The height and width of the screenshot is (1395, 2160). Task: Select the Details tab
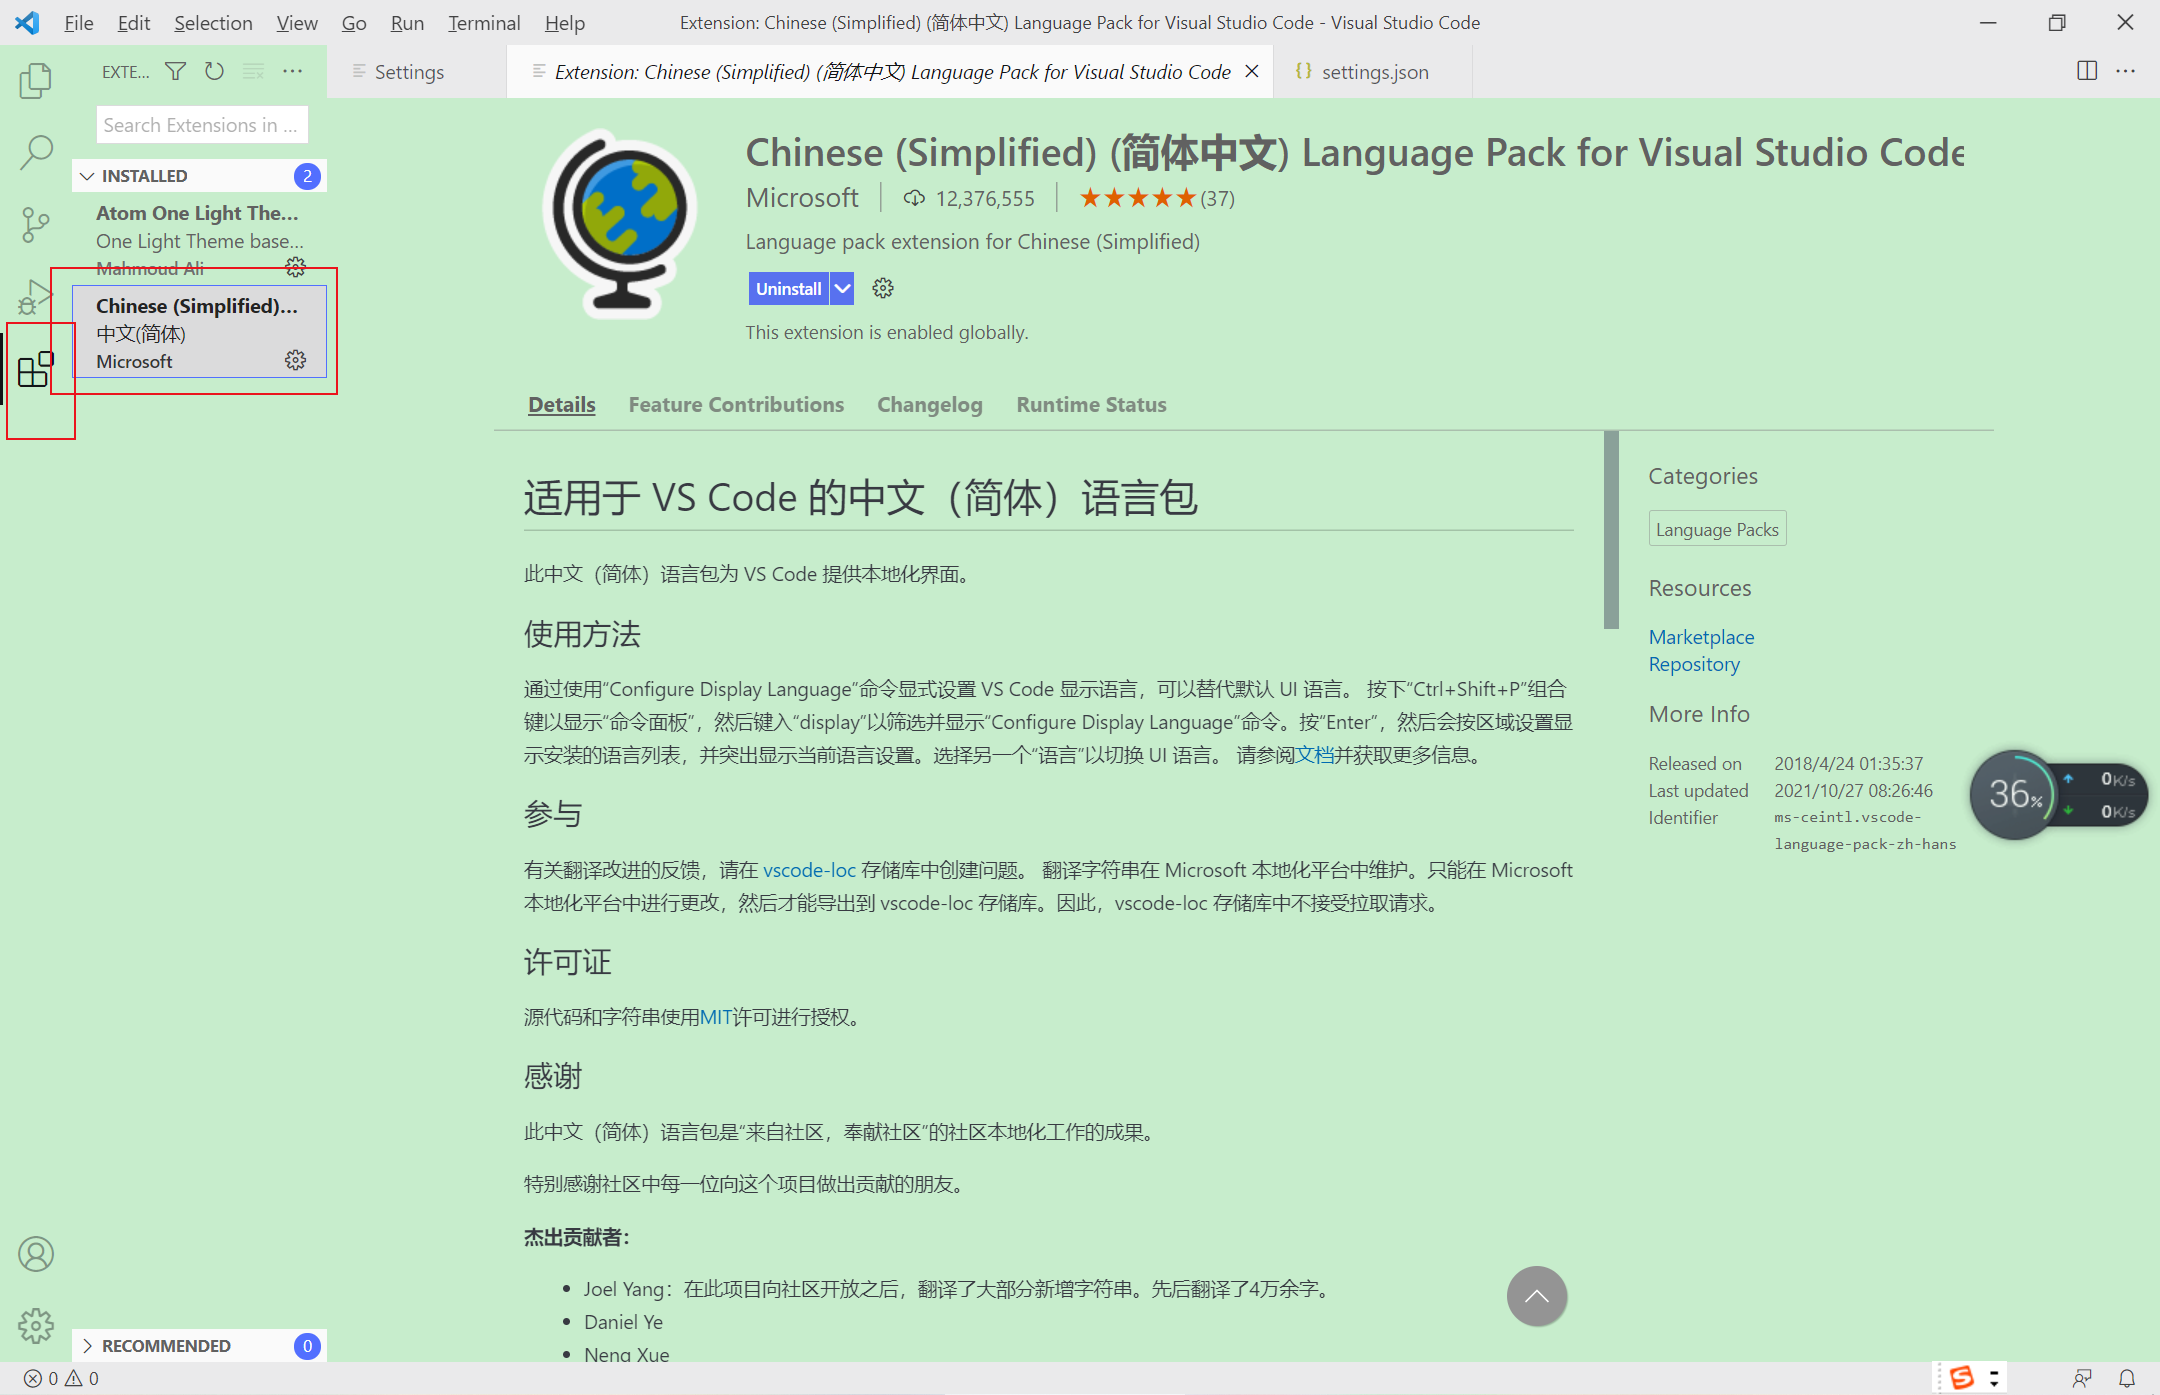(562, 405)
